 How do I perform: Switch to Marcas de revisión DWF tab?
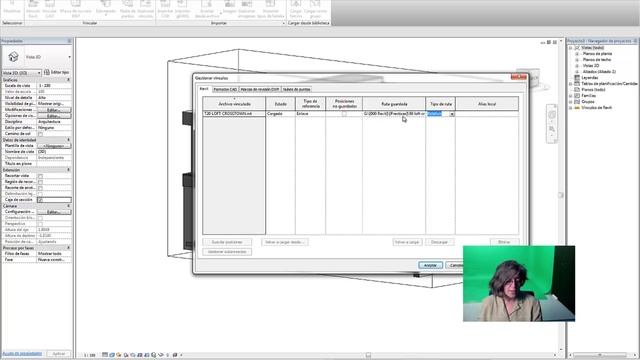260,89
